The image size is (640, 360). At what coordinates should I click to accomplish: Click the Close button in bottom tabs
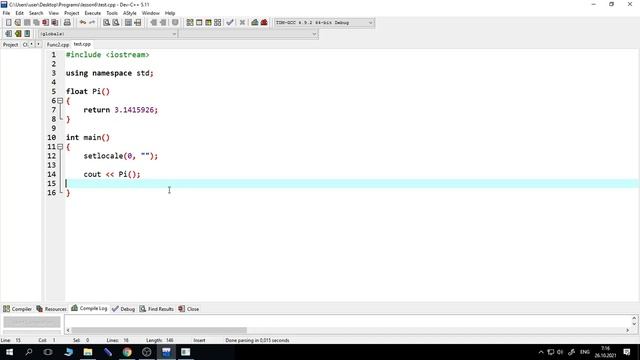click(189, 309)
